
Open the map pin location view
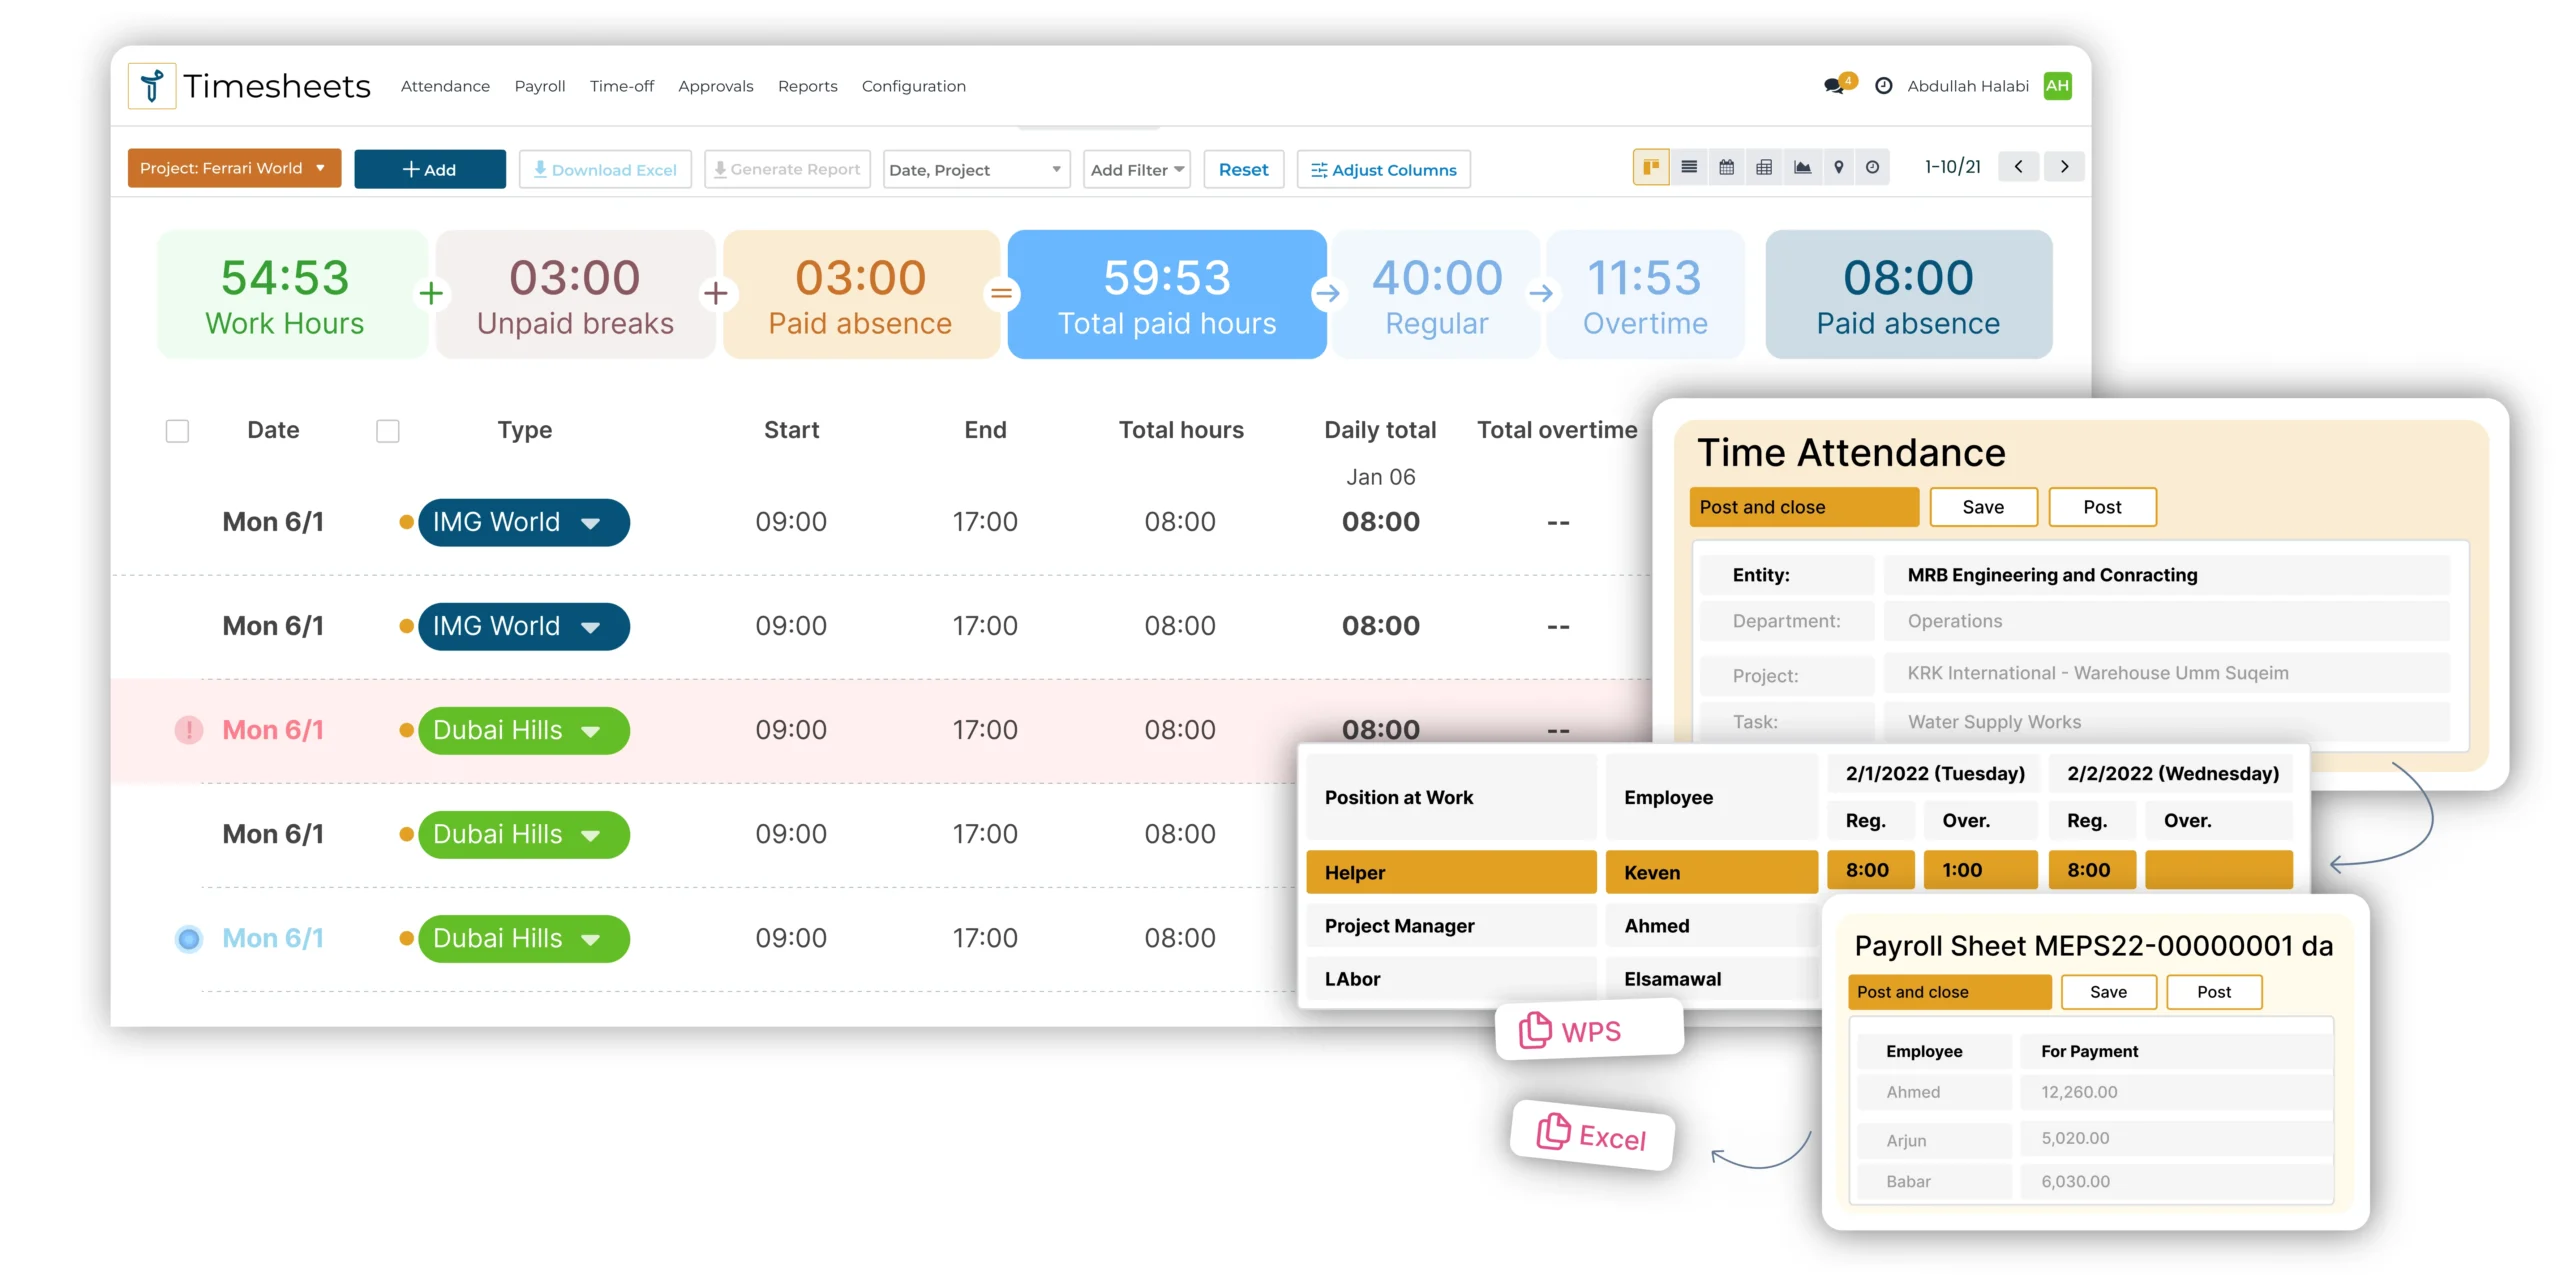1838,167
